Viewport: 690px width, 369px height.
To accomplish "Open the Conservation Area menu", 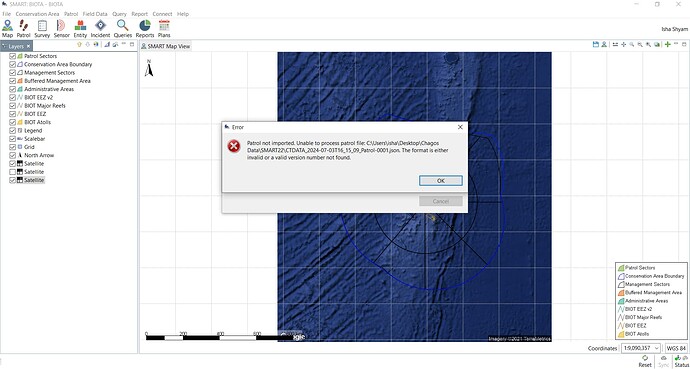I will (37, 14).
